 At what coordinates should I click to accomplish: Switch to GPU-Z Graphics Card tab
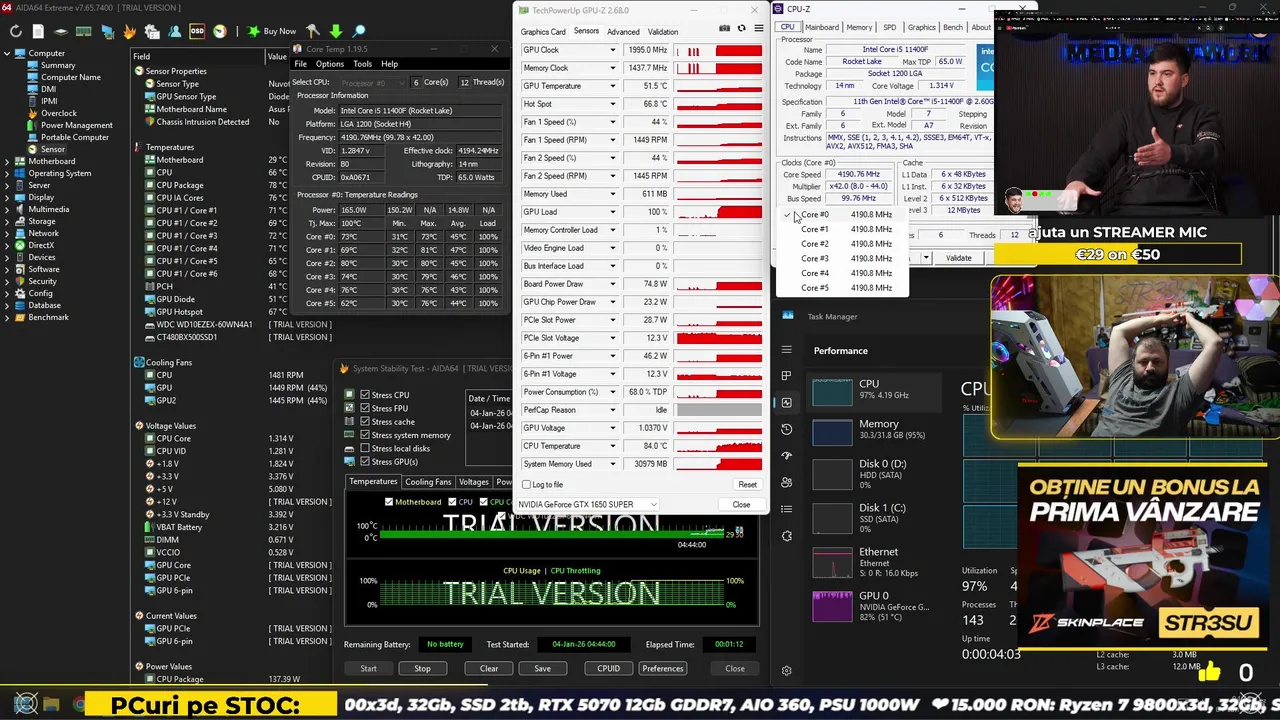(x=543, y=32)
